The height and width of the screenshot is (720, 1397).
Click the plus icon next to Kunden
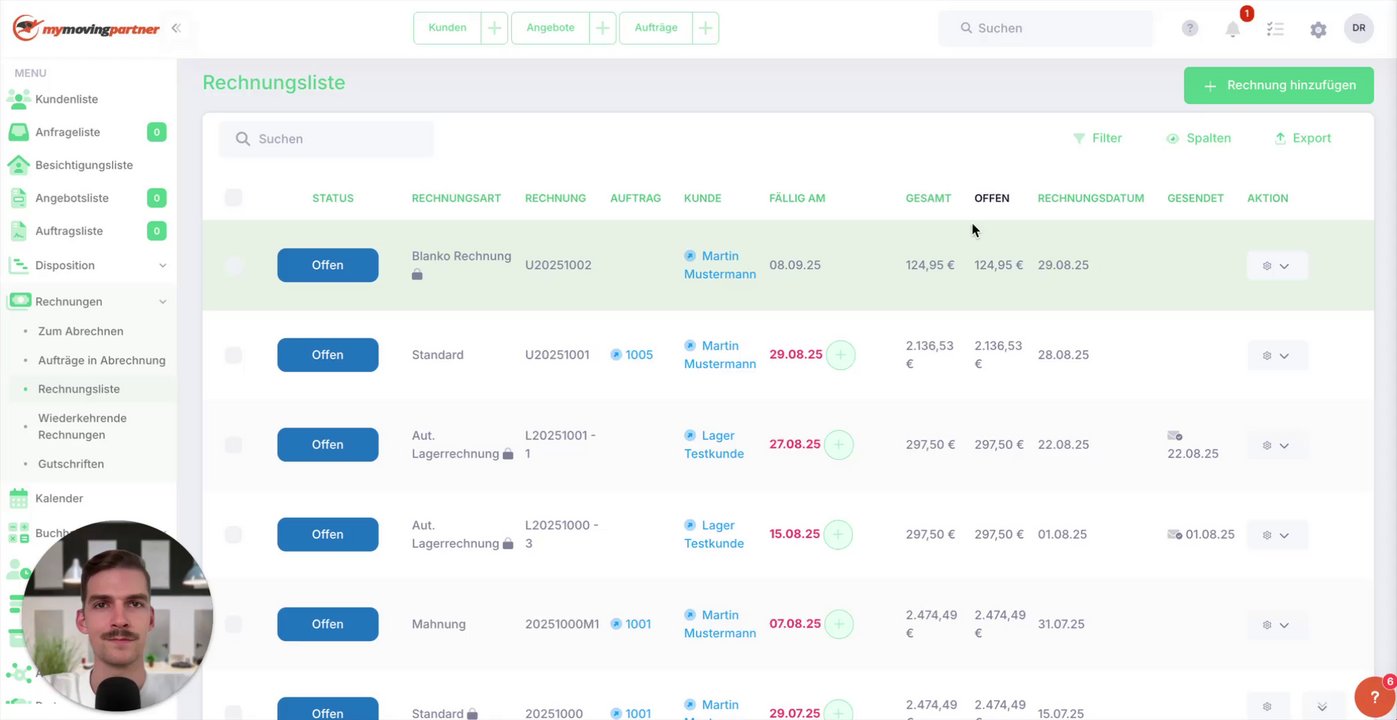click(x=494, y=28)
